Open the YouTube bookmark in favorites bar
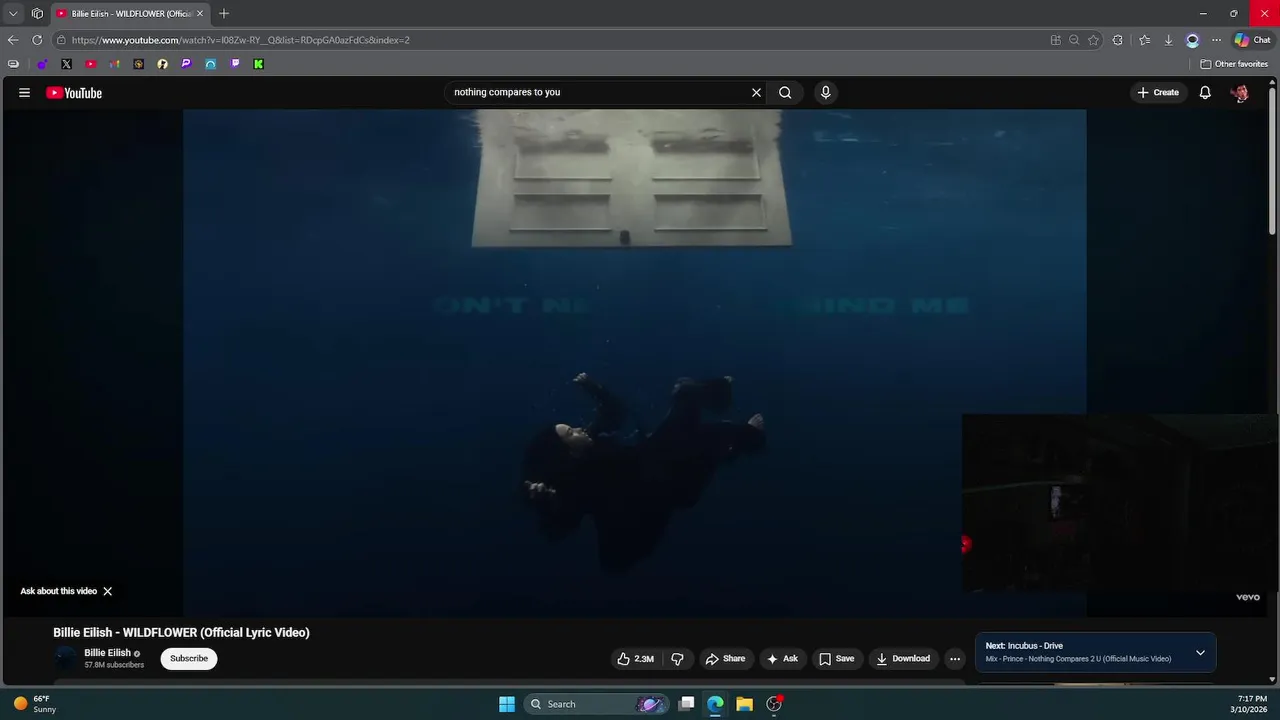1280x720 pixels. tap(90, 64)
